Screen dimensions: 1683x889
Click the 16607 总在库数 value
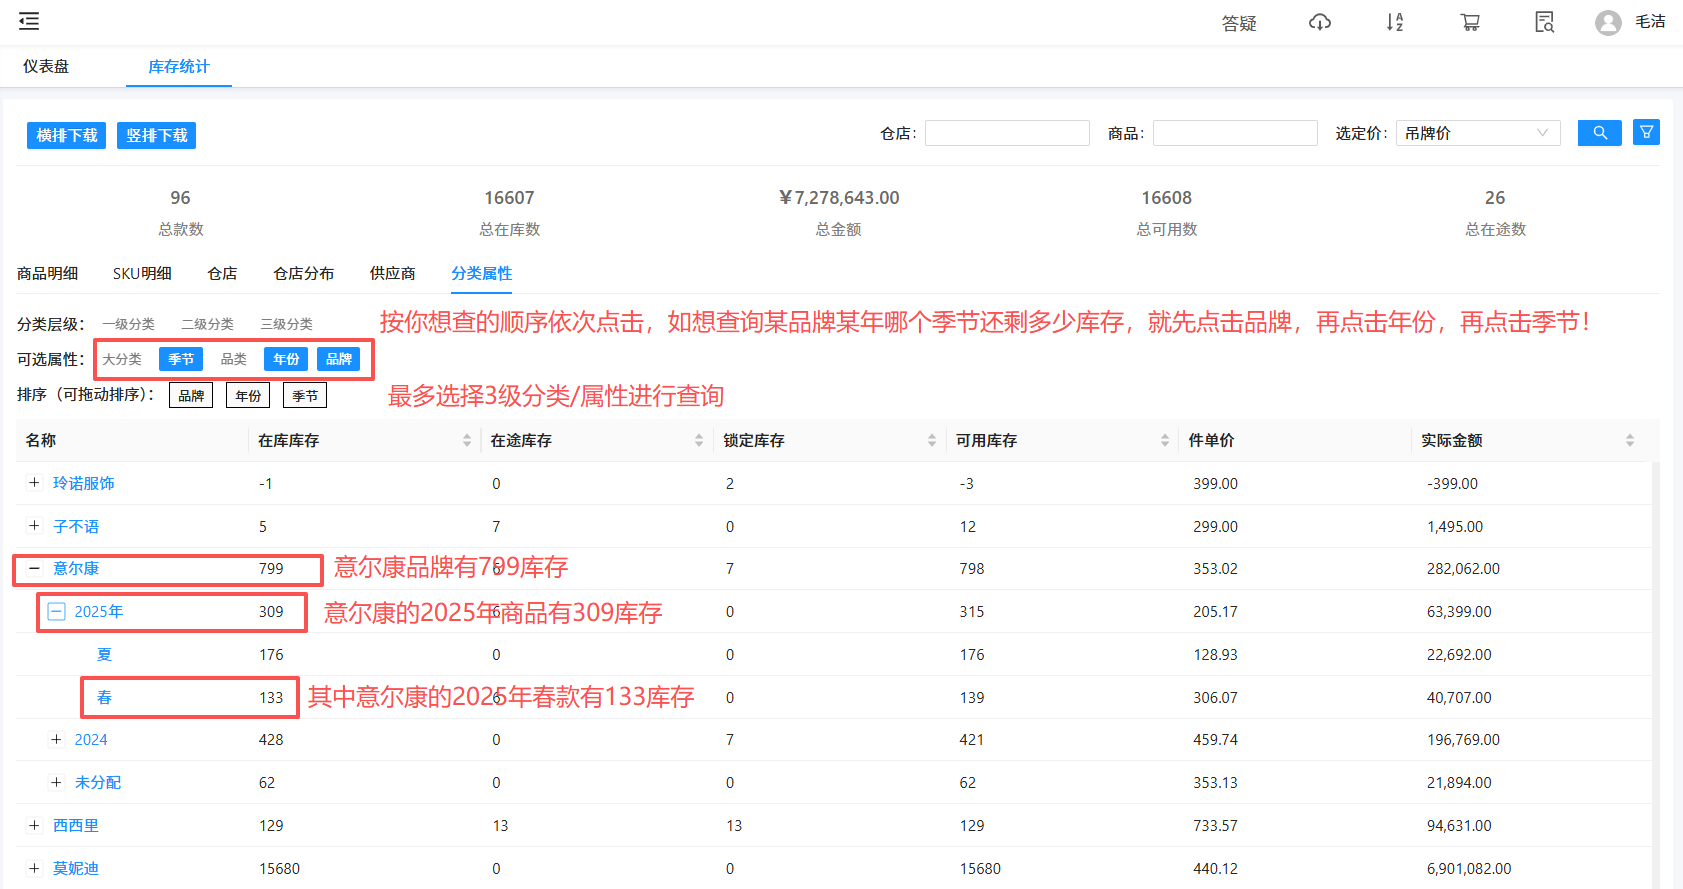(x=509, y=198)
